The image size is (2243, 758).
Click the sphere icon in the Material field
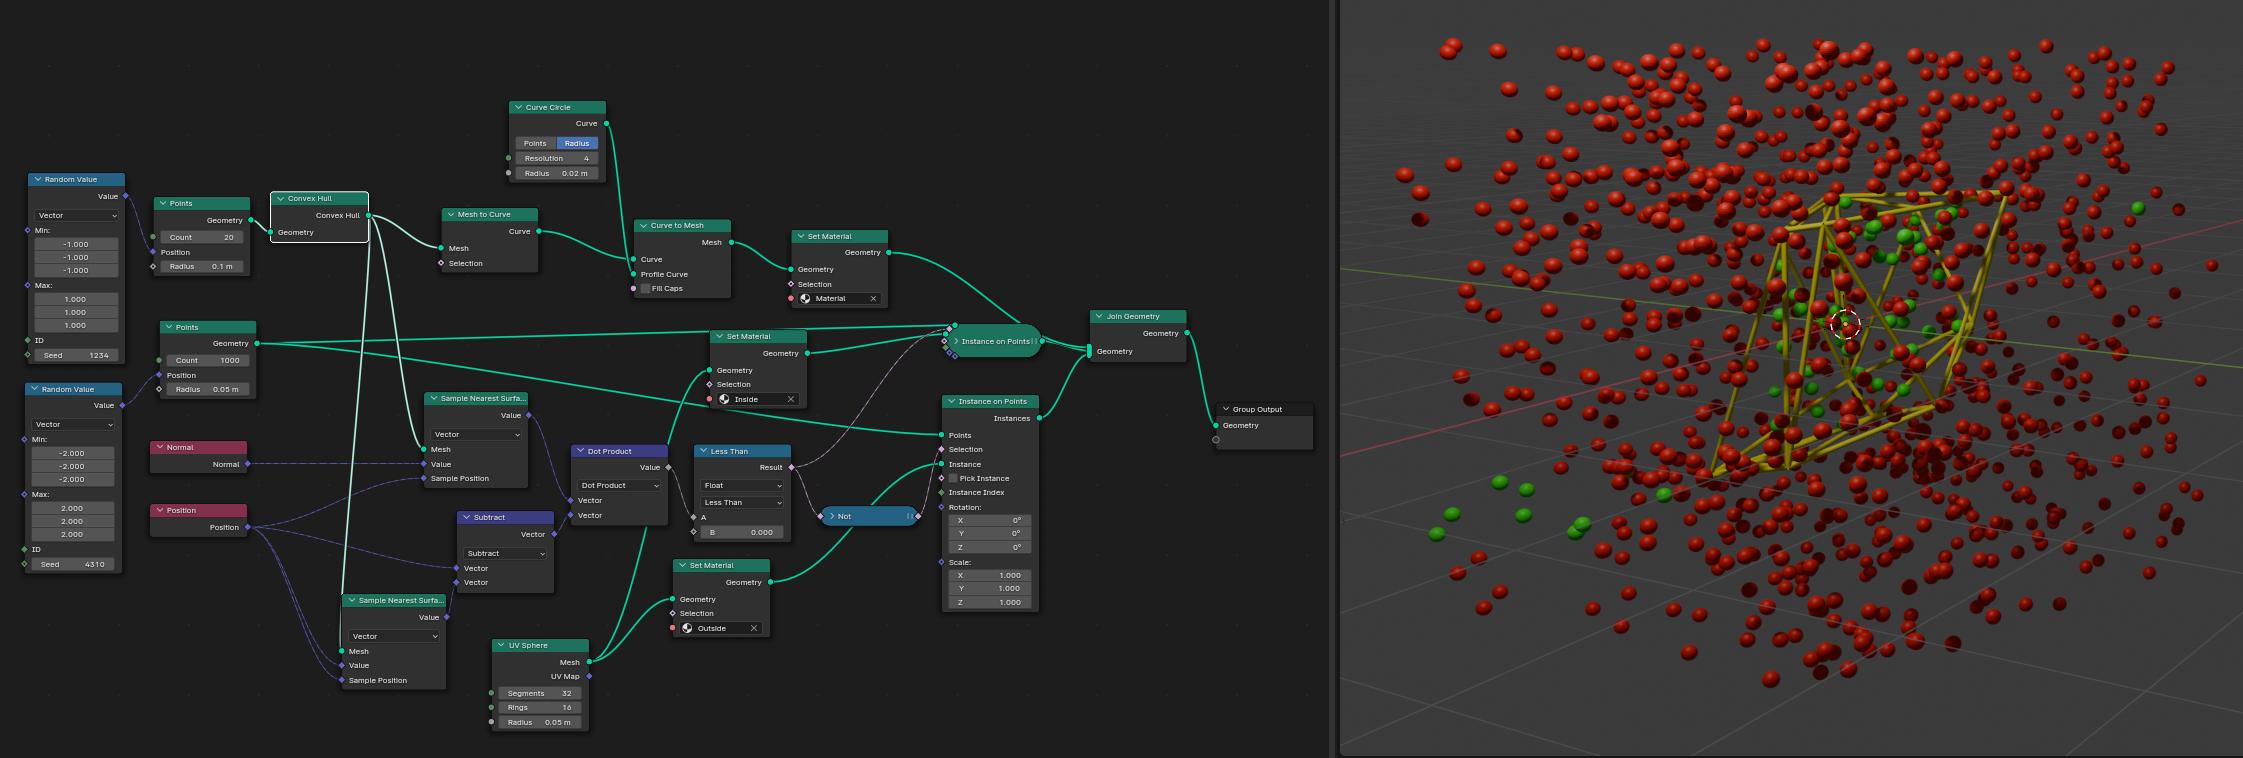pyautogui.click(x=805, y=298)
